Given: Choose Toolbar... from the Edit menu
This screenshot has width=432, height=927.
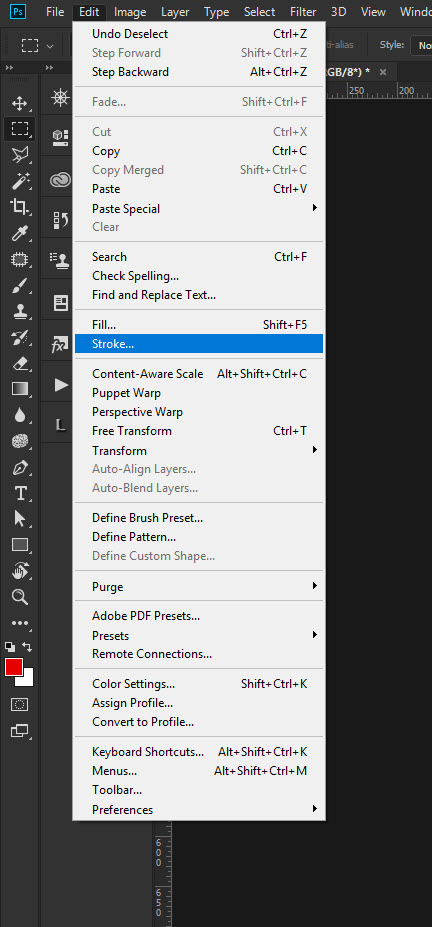Looking at the screenshot, I should click(x=199, y=790).
